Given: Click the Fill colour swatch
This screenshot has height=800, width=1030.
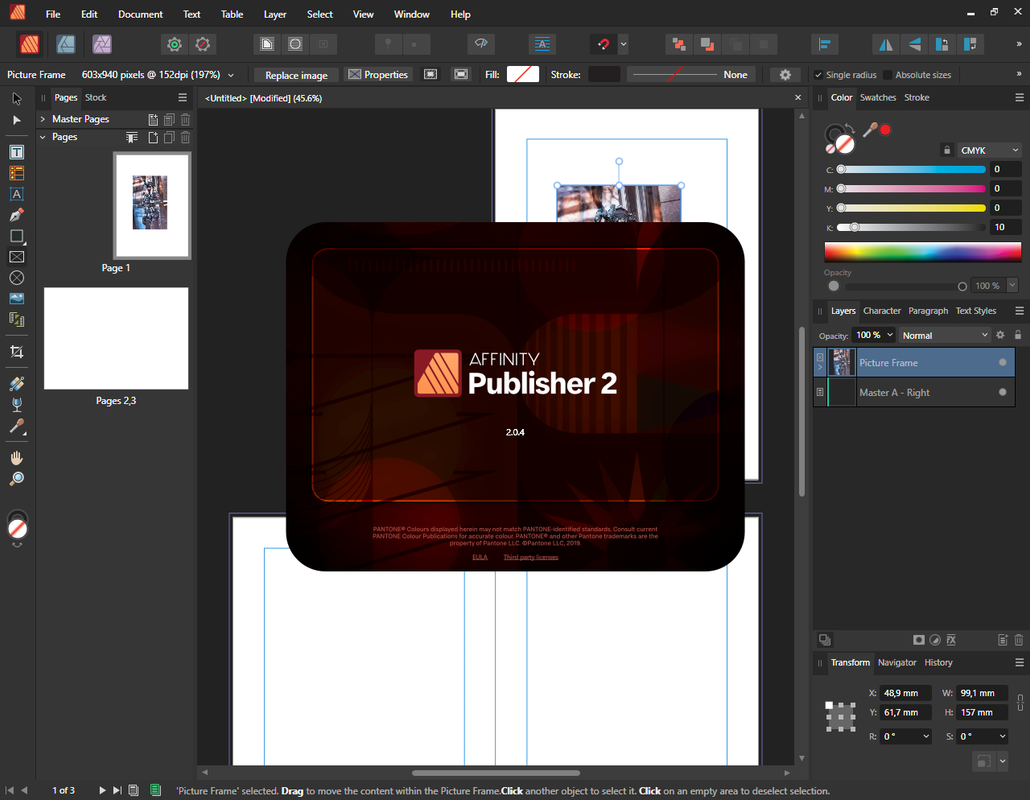Looking at the screenshot, I should click(523, 74).
